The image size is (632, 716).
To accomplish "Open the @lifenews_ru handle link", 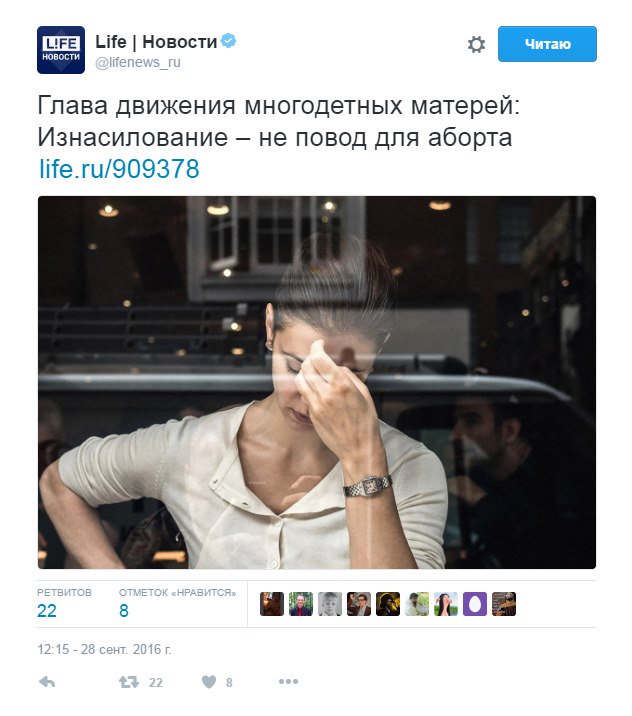I will 138,62.
